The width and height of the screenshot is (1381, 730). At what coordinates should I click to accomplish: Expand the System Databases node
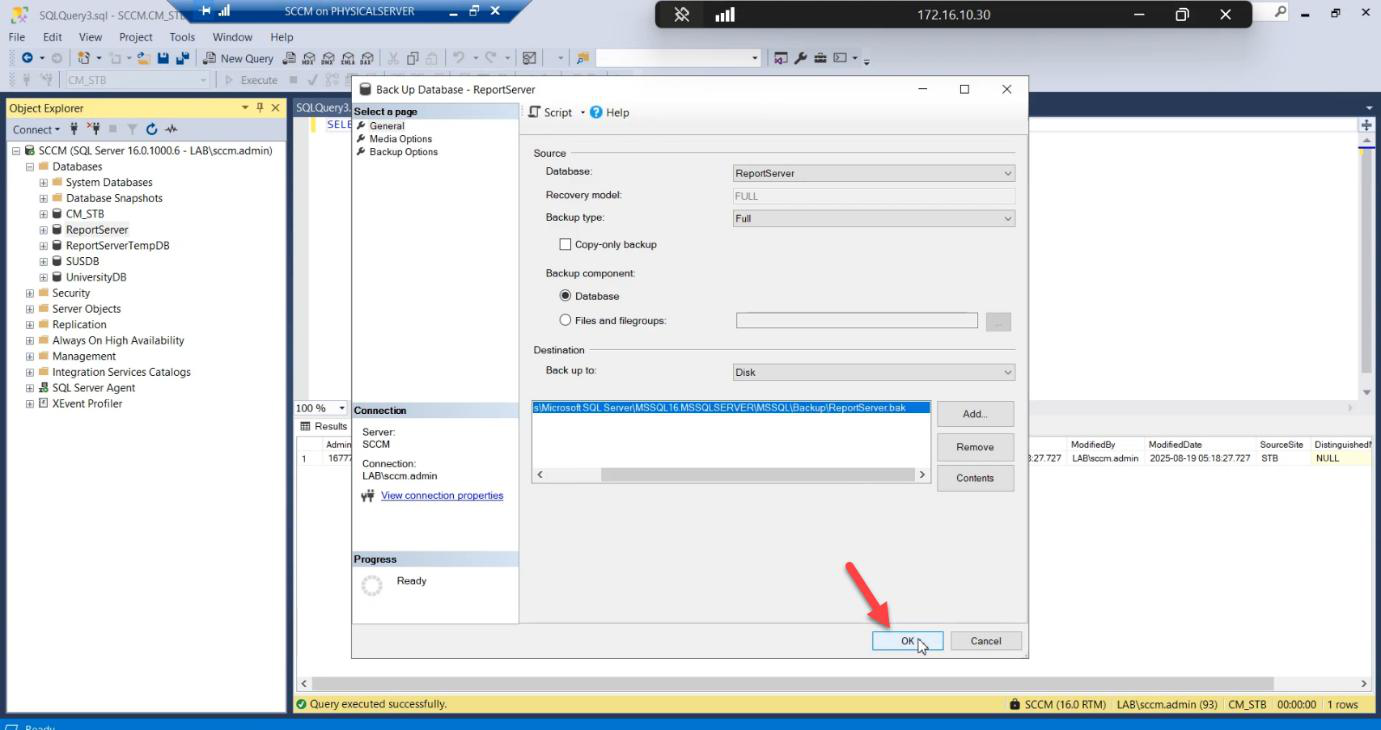(43, 183)
